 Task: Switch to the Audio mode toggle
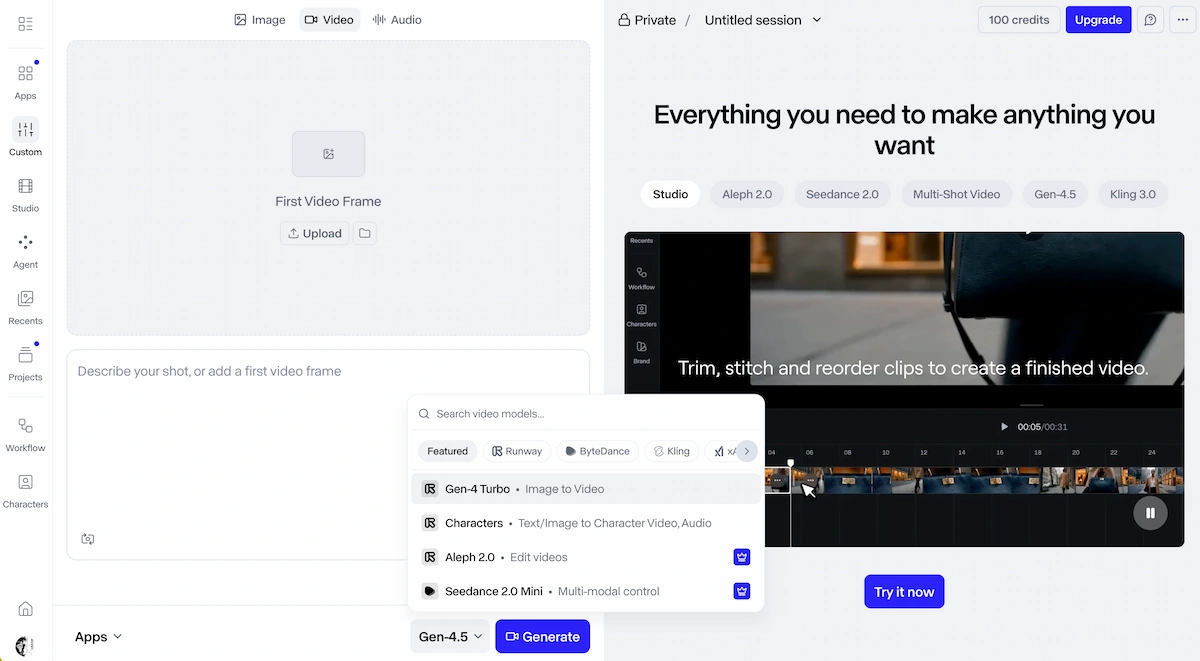tap(397, 20)
